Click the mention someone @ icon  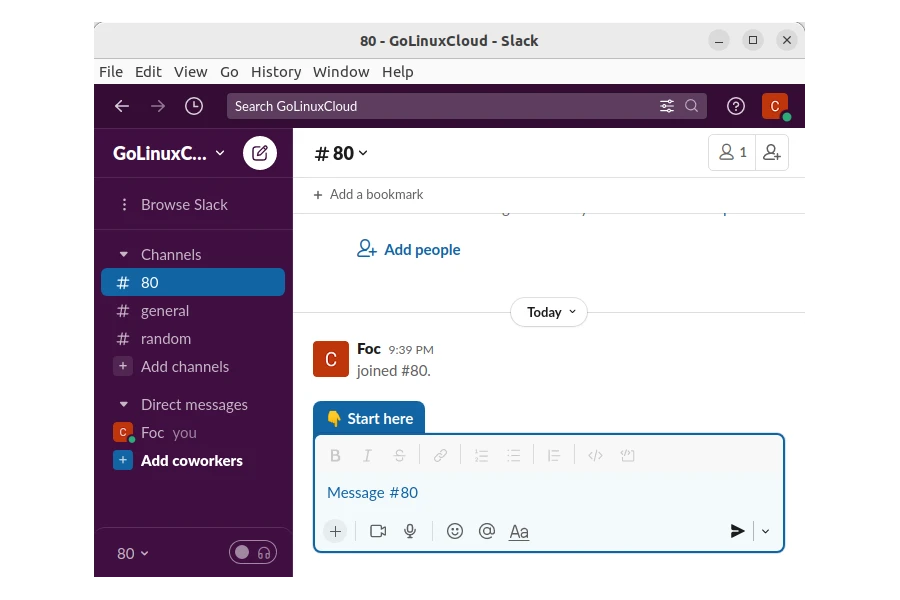tap(487, 531)
